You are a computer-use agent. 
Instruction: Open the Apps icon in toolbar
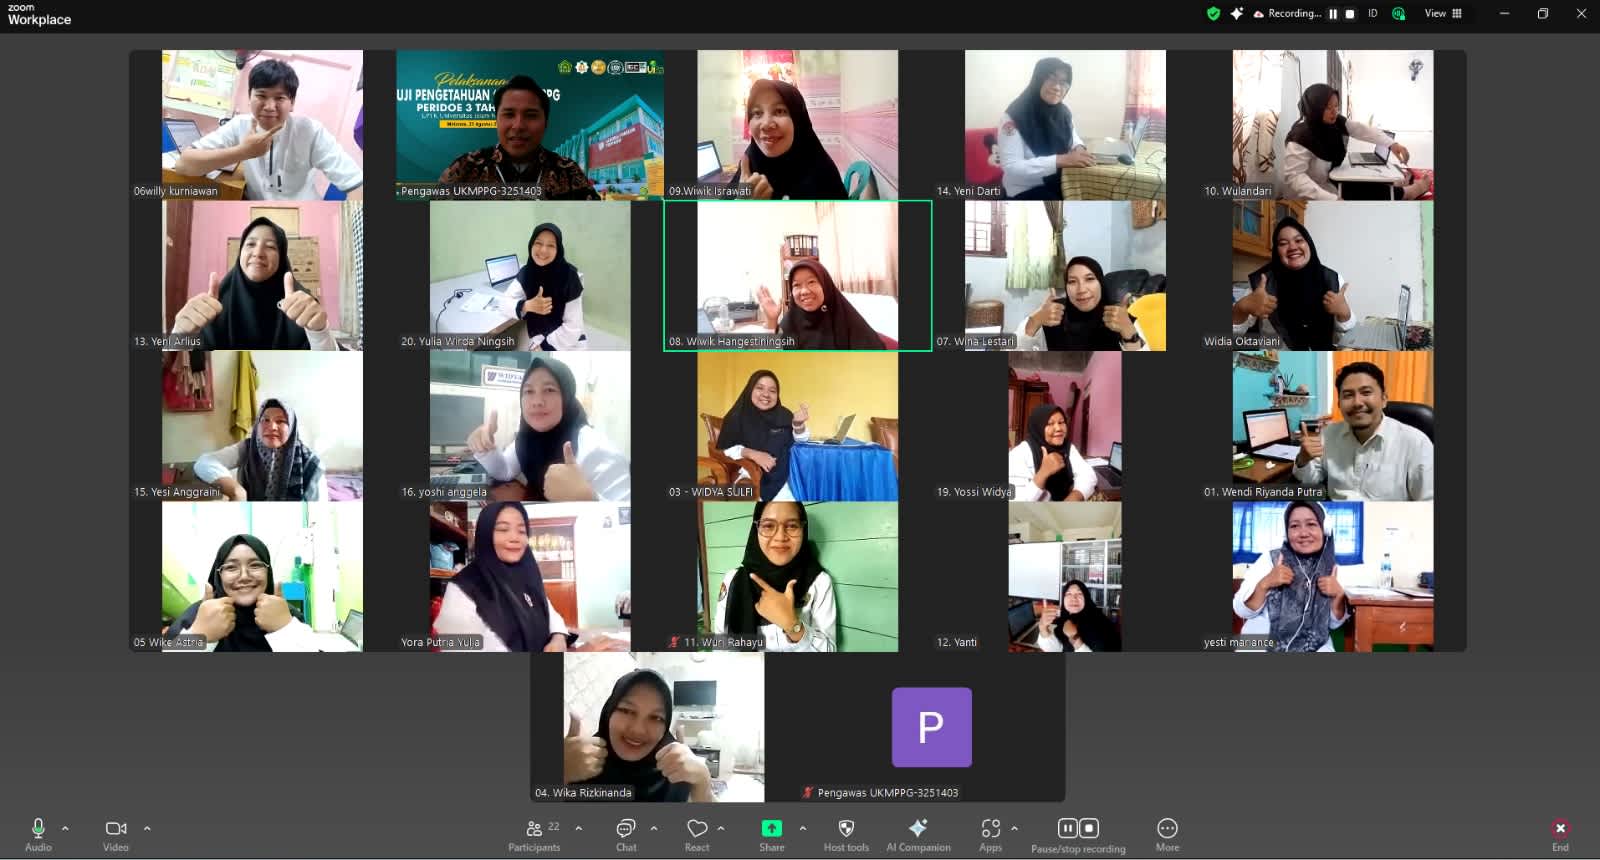990,828
